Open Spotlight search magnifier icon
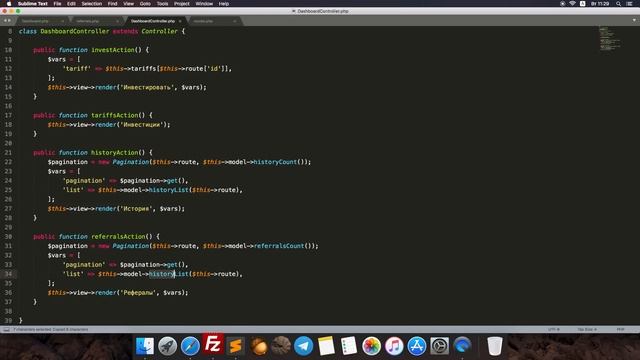This screenshot has width=640, height=360. [618, 4]
